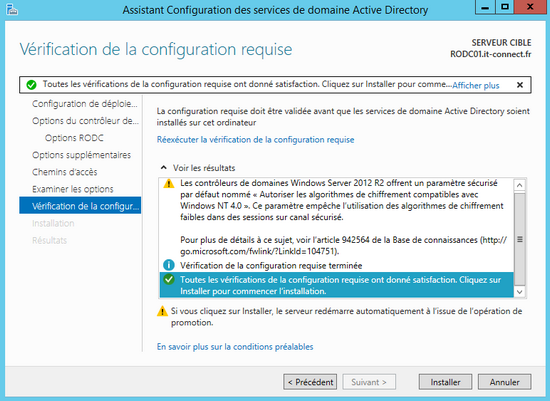Image resolution: width=550 pixels, height=401 pixels.
Task: Collapse the Voir les résultats section
Action: point(163,168)
